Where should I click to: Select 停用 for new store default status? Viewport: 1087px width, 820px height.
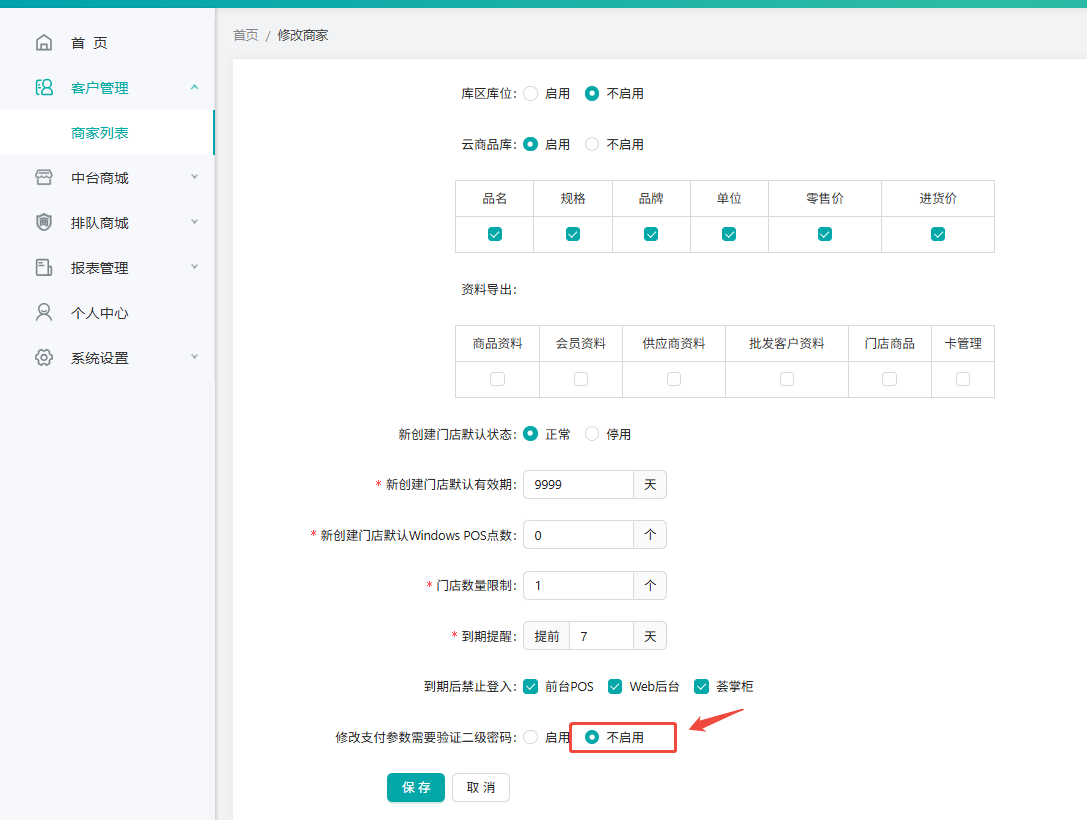point(592,434)
